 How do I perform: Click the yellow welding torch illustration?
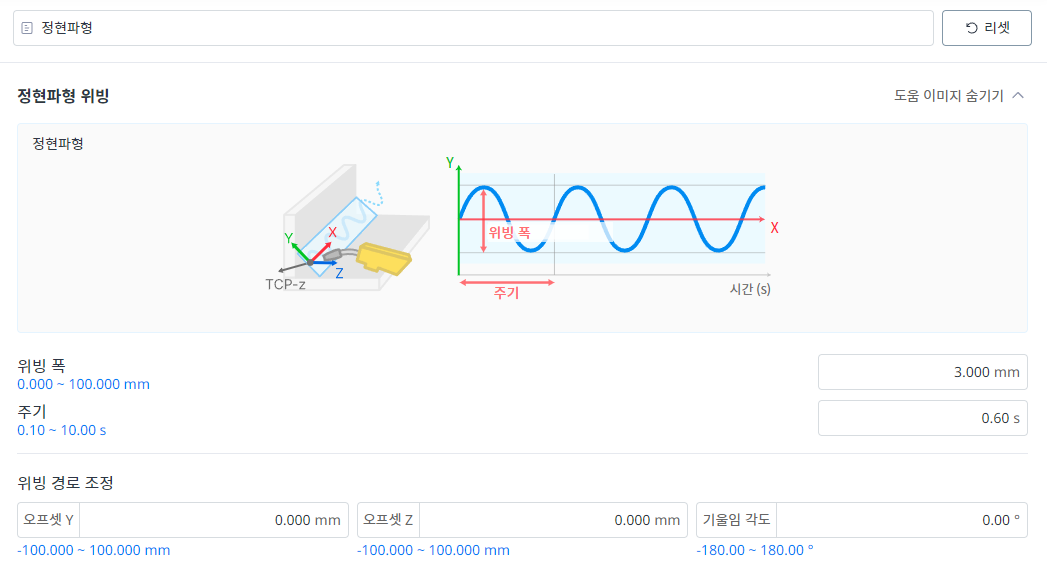point(383,258)
